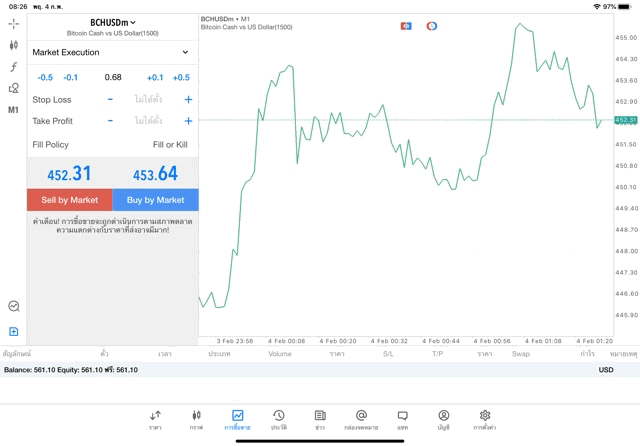Select the T/P column header
The width and height of the screenshot is (640, 447).
pos(438,354)
